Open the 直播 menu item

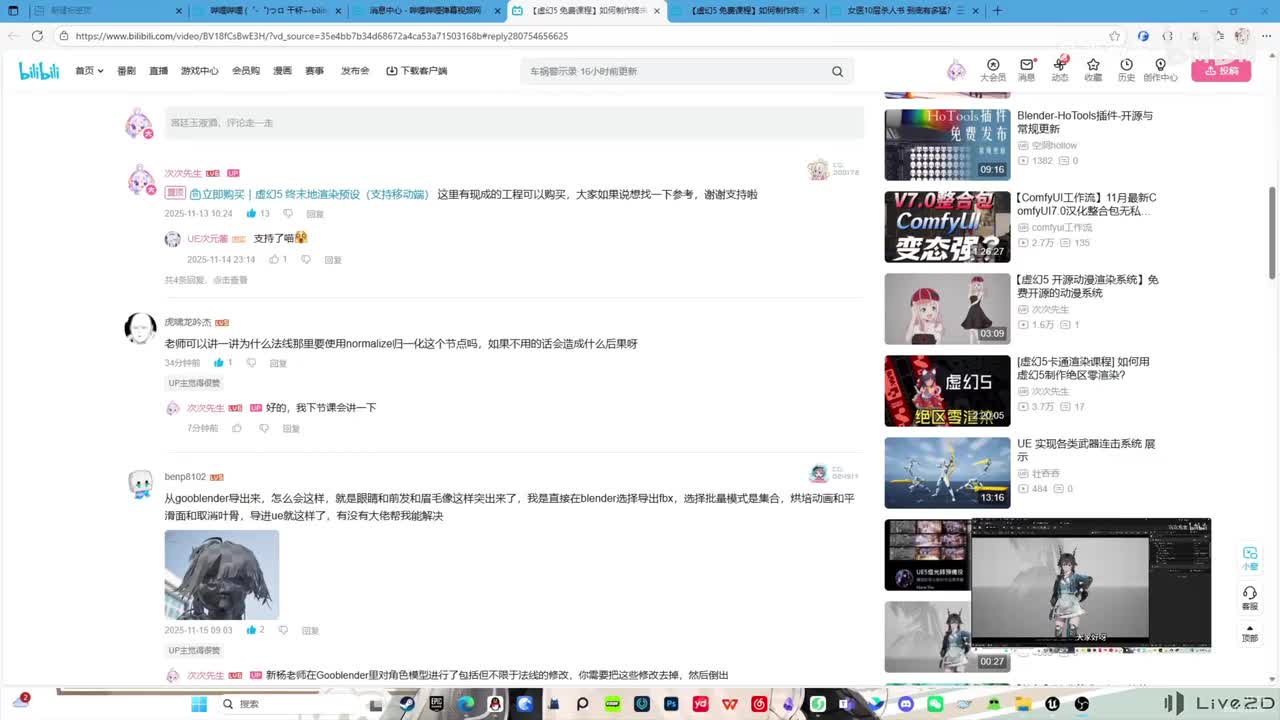[x=158, y=71]
